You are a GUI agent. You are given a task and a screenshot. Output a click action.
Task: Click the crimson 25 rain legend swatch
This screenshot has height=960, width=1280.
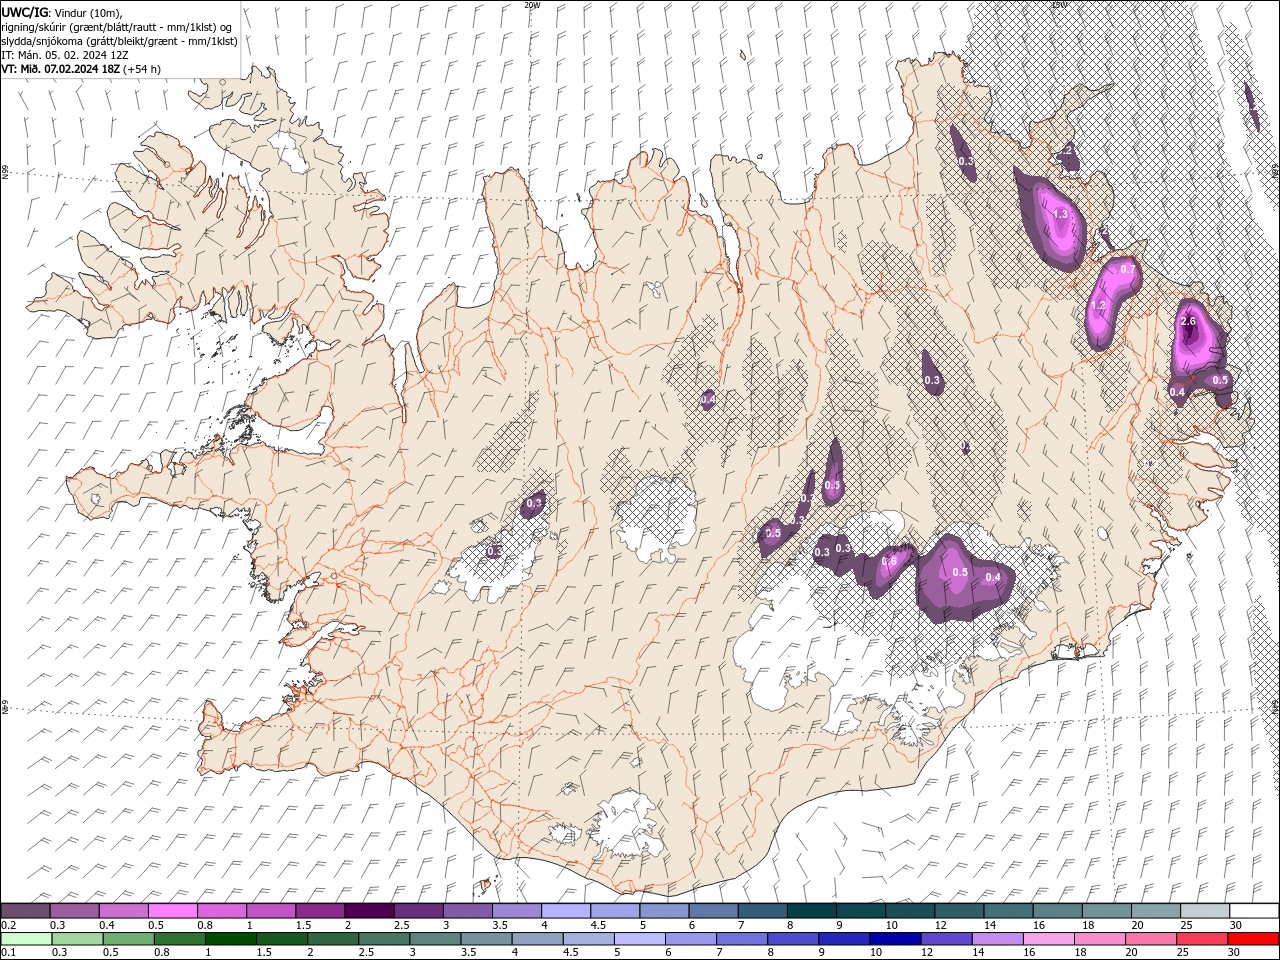1202,939
